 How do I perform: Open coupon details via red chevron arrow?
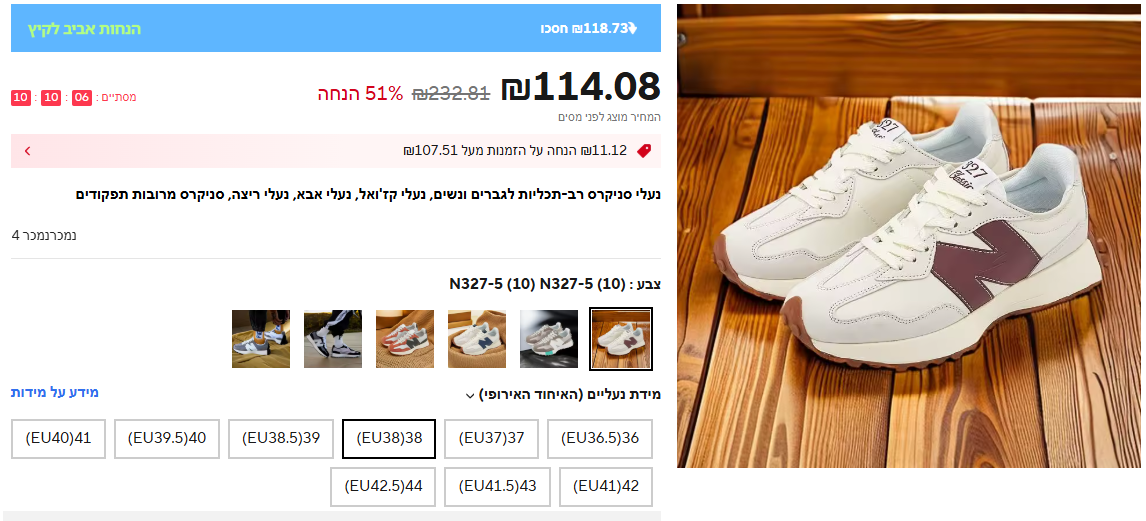point(27,151)
